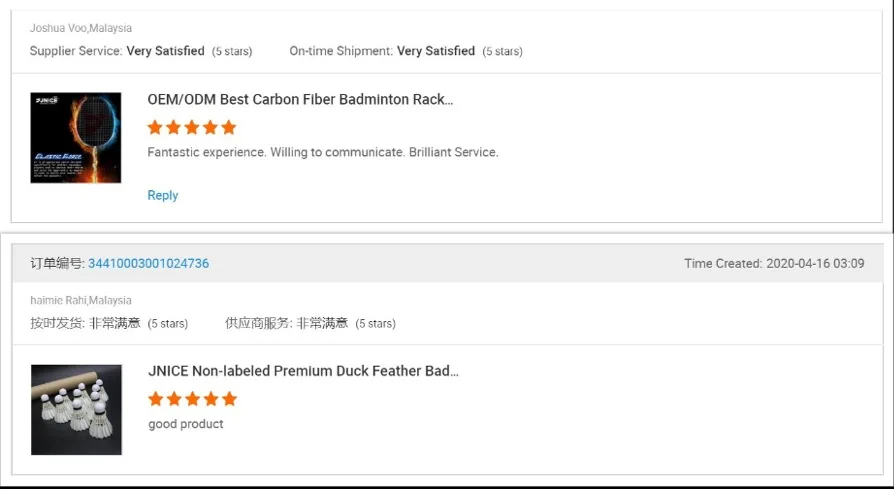894x489 pixels.
Task: Click second star of the racket review rating
Action: [173, 128]
